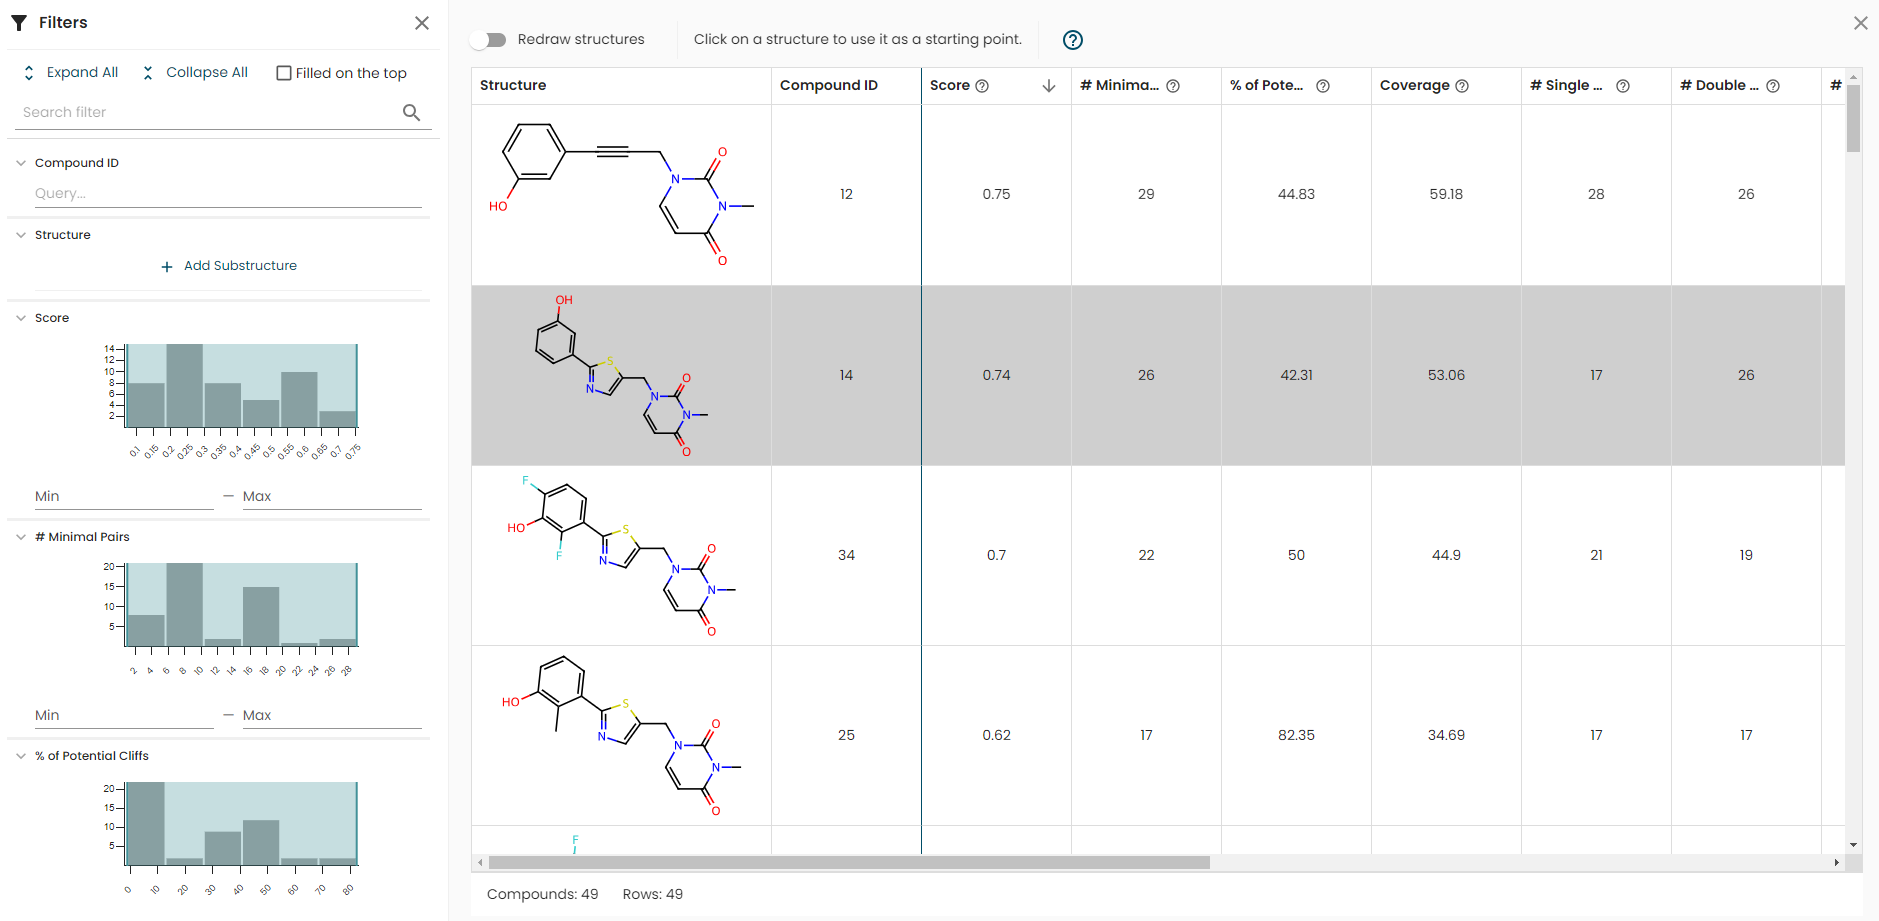Click the # Minimal Pairs column info icon
Viewport: 1879px width, 921px height.
click(x=1173, y=86)
